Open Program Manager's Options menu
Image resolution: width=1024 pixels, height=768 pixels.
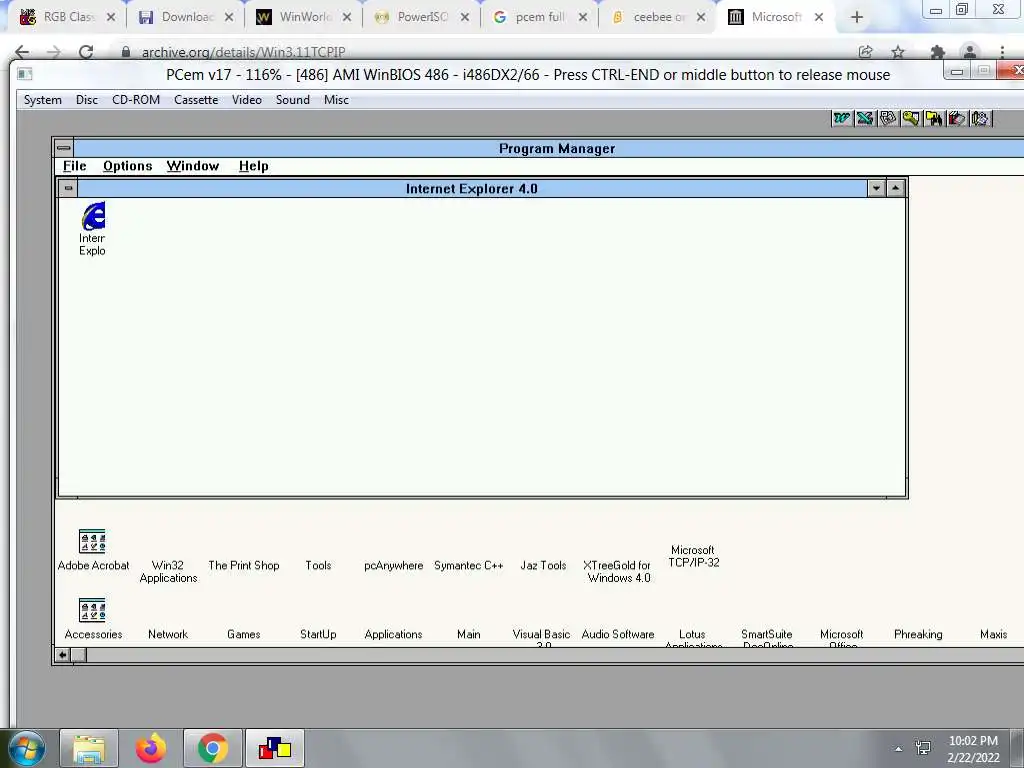127,166
